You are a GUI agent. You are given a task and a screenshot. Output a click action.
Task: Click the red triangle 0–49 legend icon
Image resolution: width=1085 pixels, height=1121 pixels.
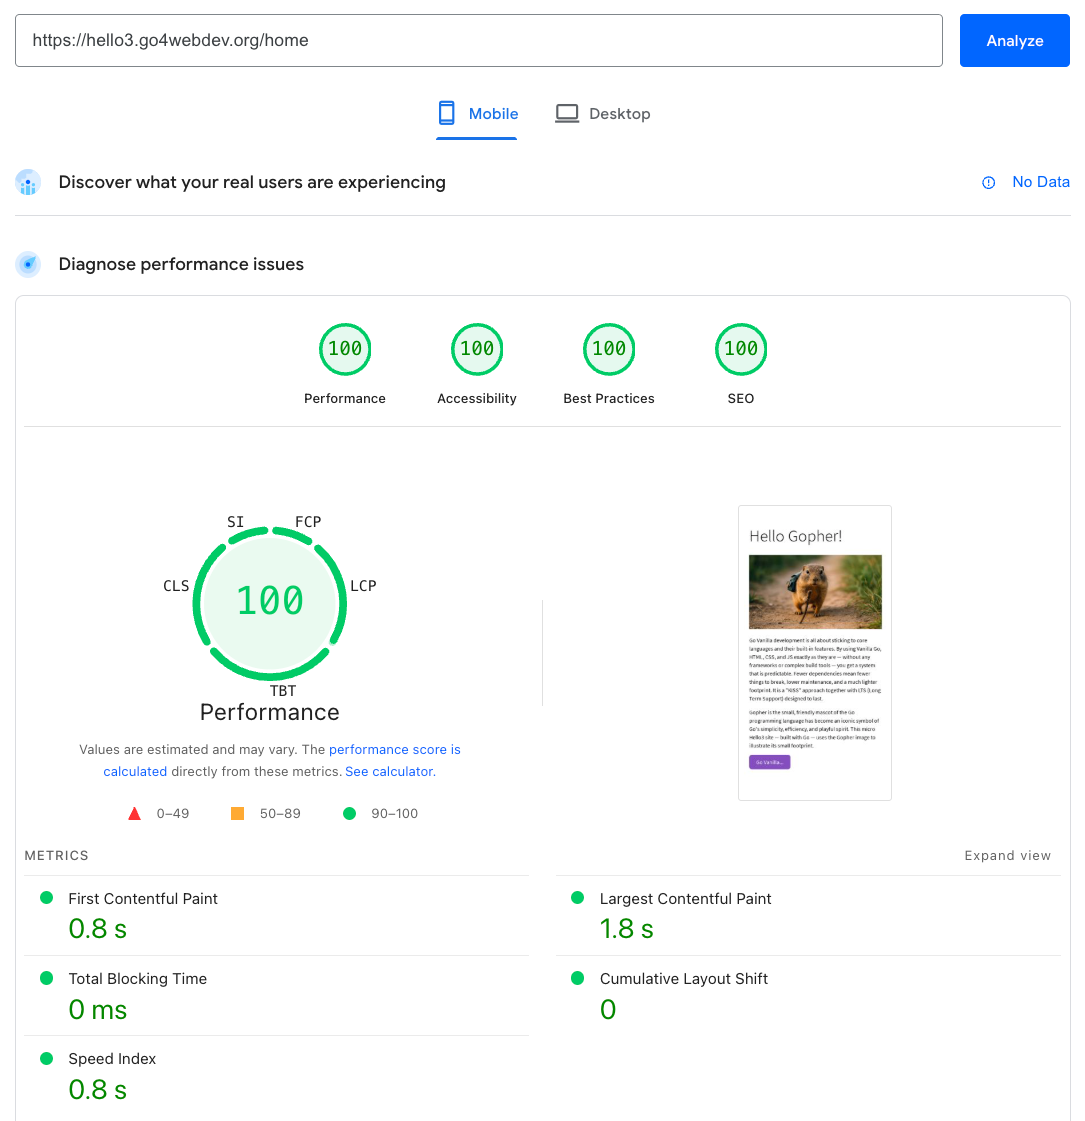[x=134, y=814]
